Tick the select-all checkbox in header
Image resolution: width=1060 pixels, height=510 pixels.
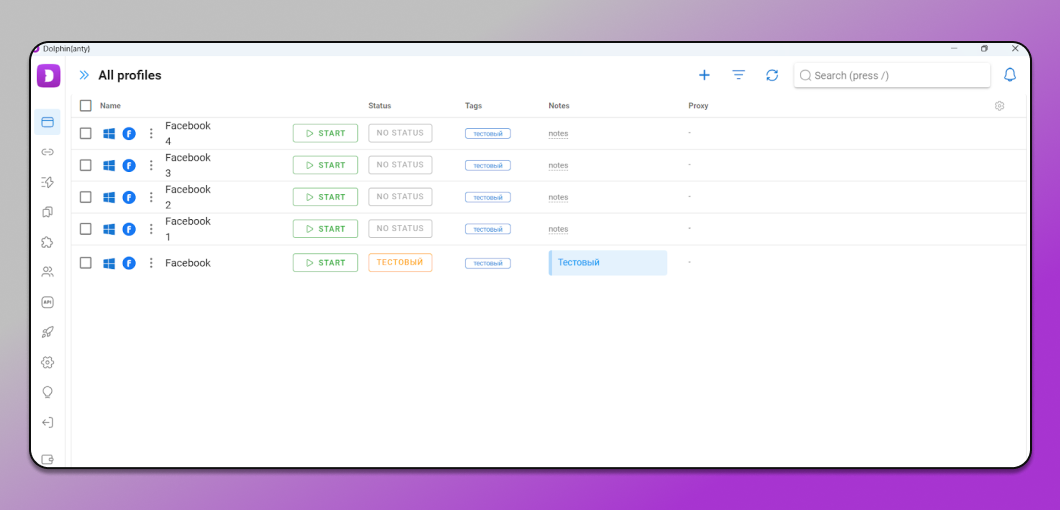point(86,106)
